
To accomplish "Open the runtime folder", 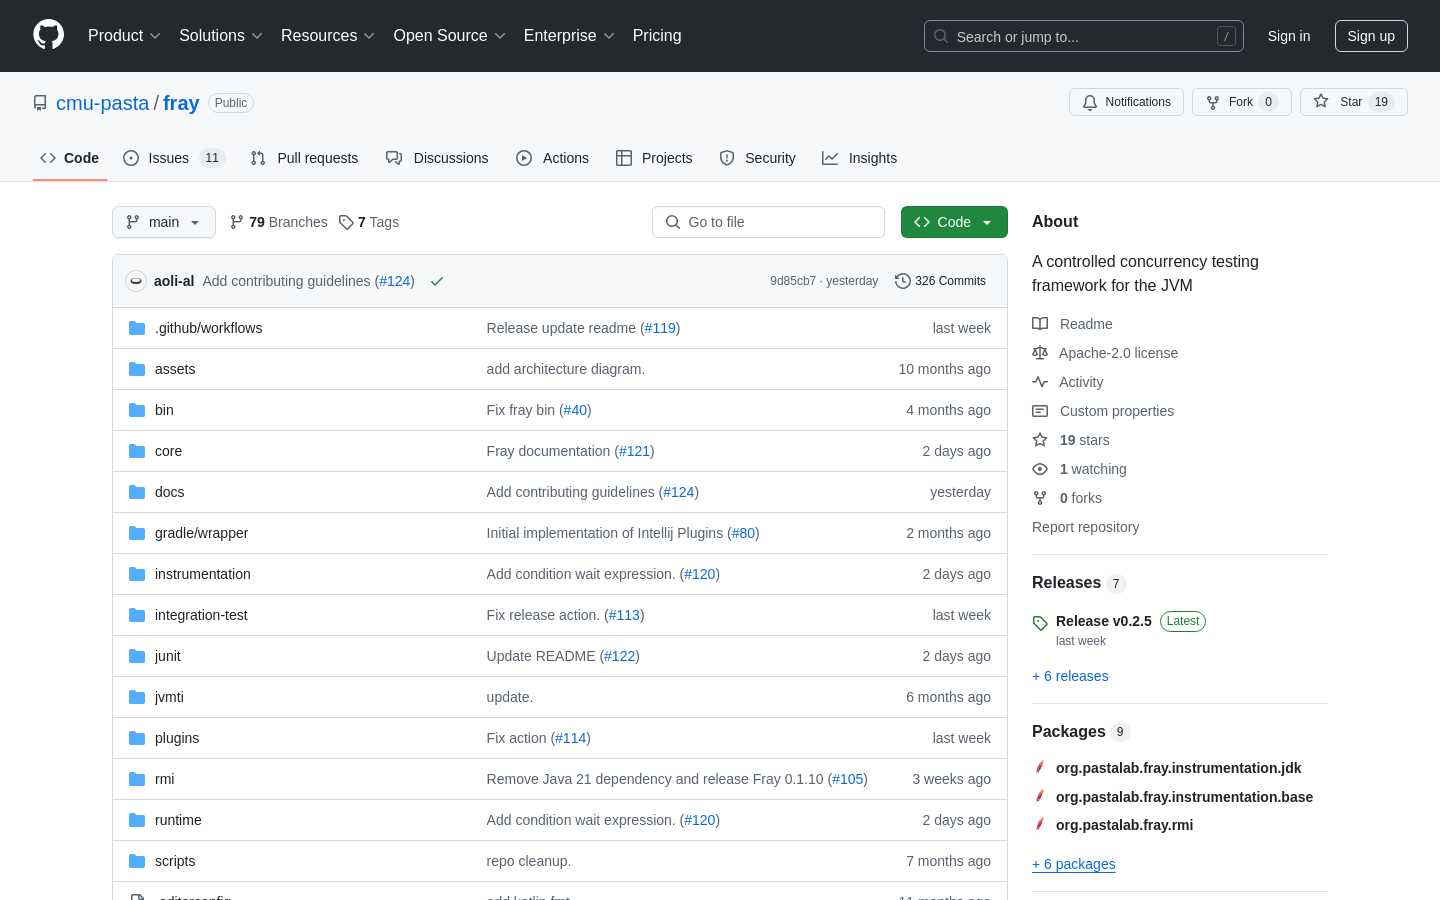I will click(178, 820).
